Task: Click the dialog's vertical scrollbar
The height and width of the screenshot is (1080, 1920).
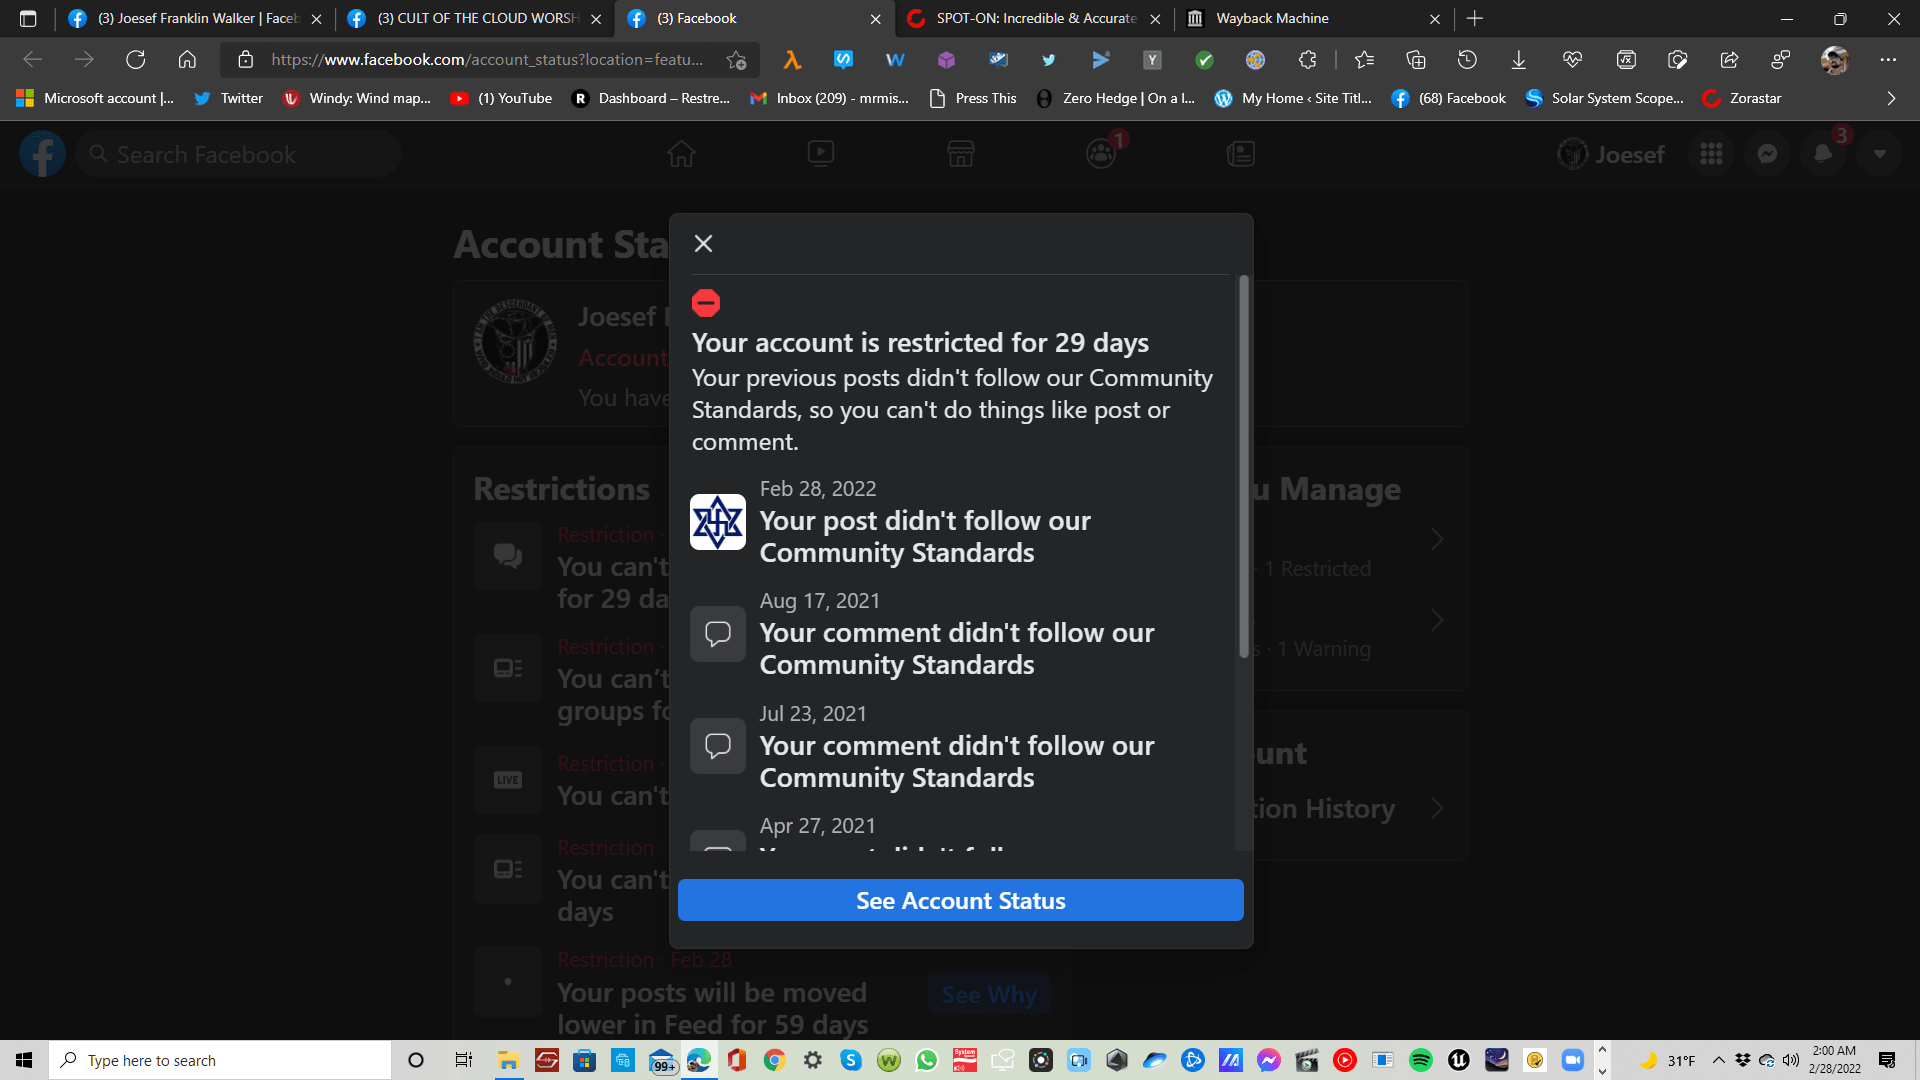Action: (1243, 466)
